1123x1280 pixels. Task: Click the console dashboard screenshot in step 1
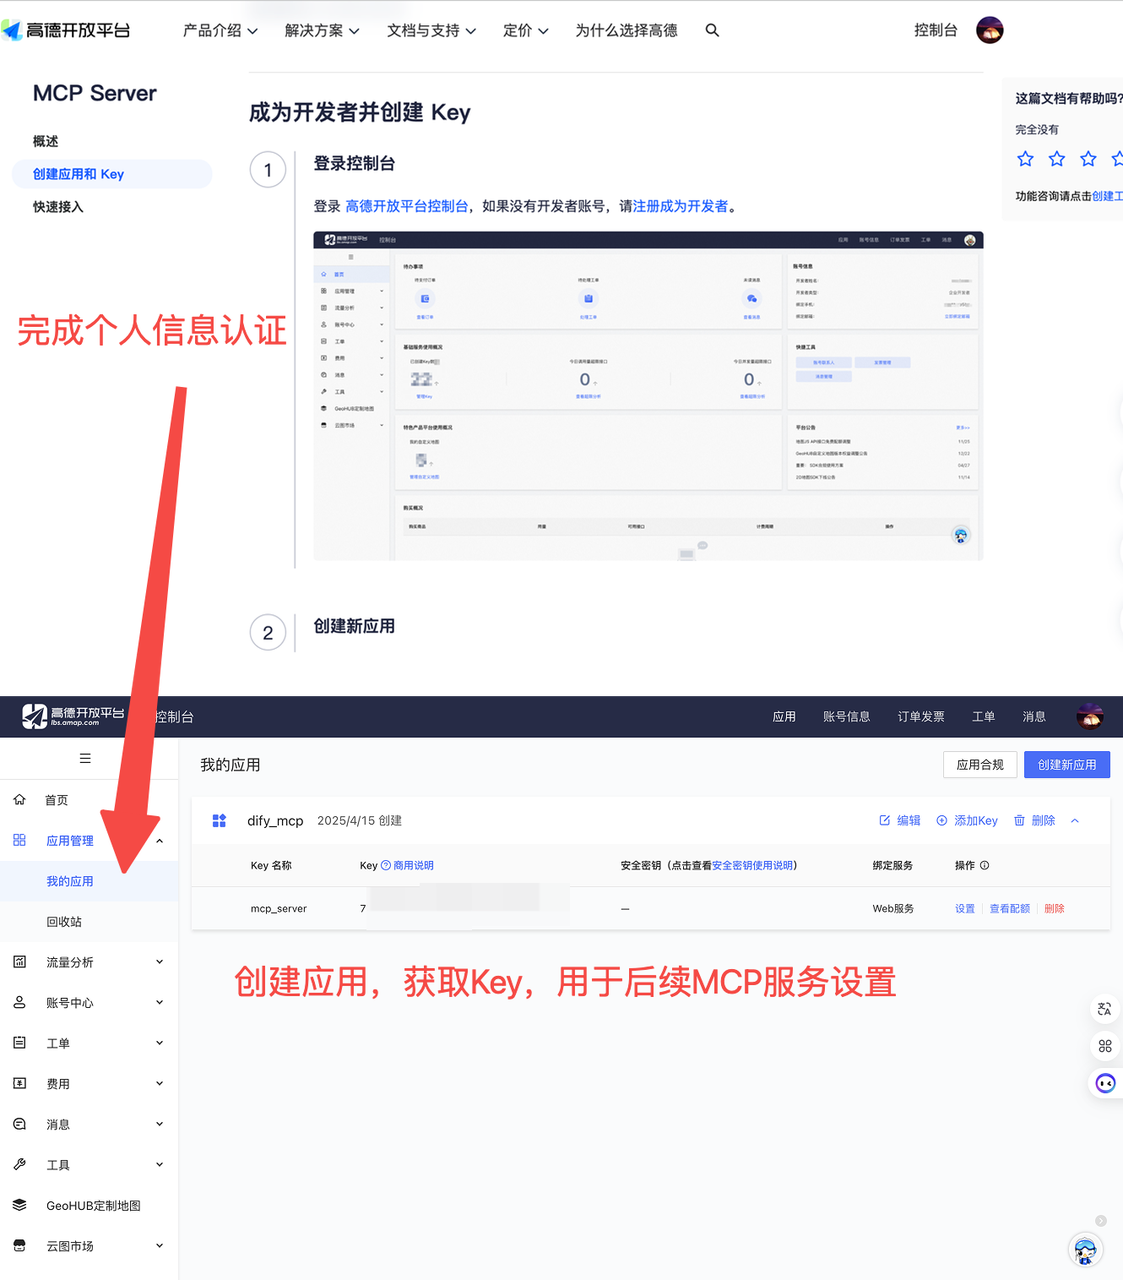click(648, 395)
